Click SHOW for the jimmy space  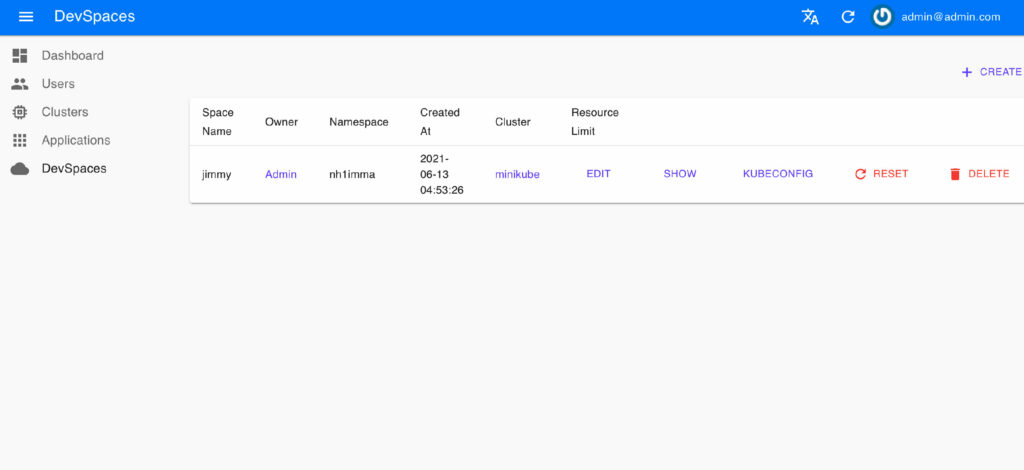pos(680,174)
